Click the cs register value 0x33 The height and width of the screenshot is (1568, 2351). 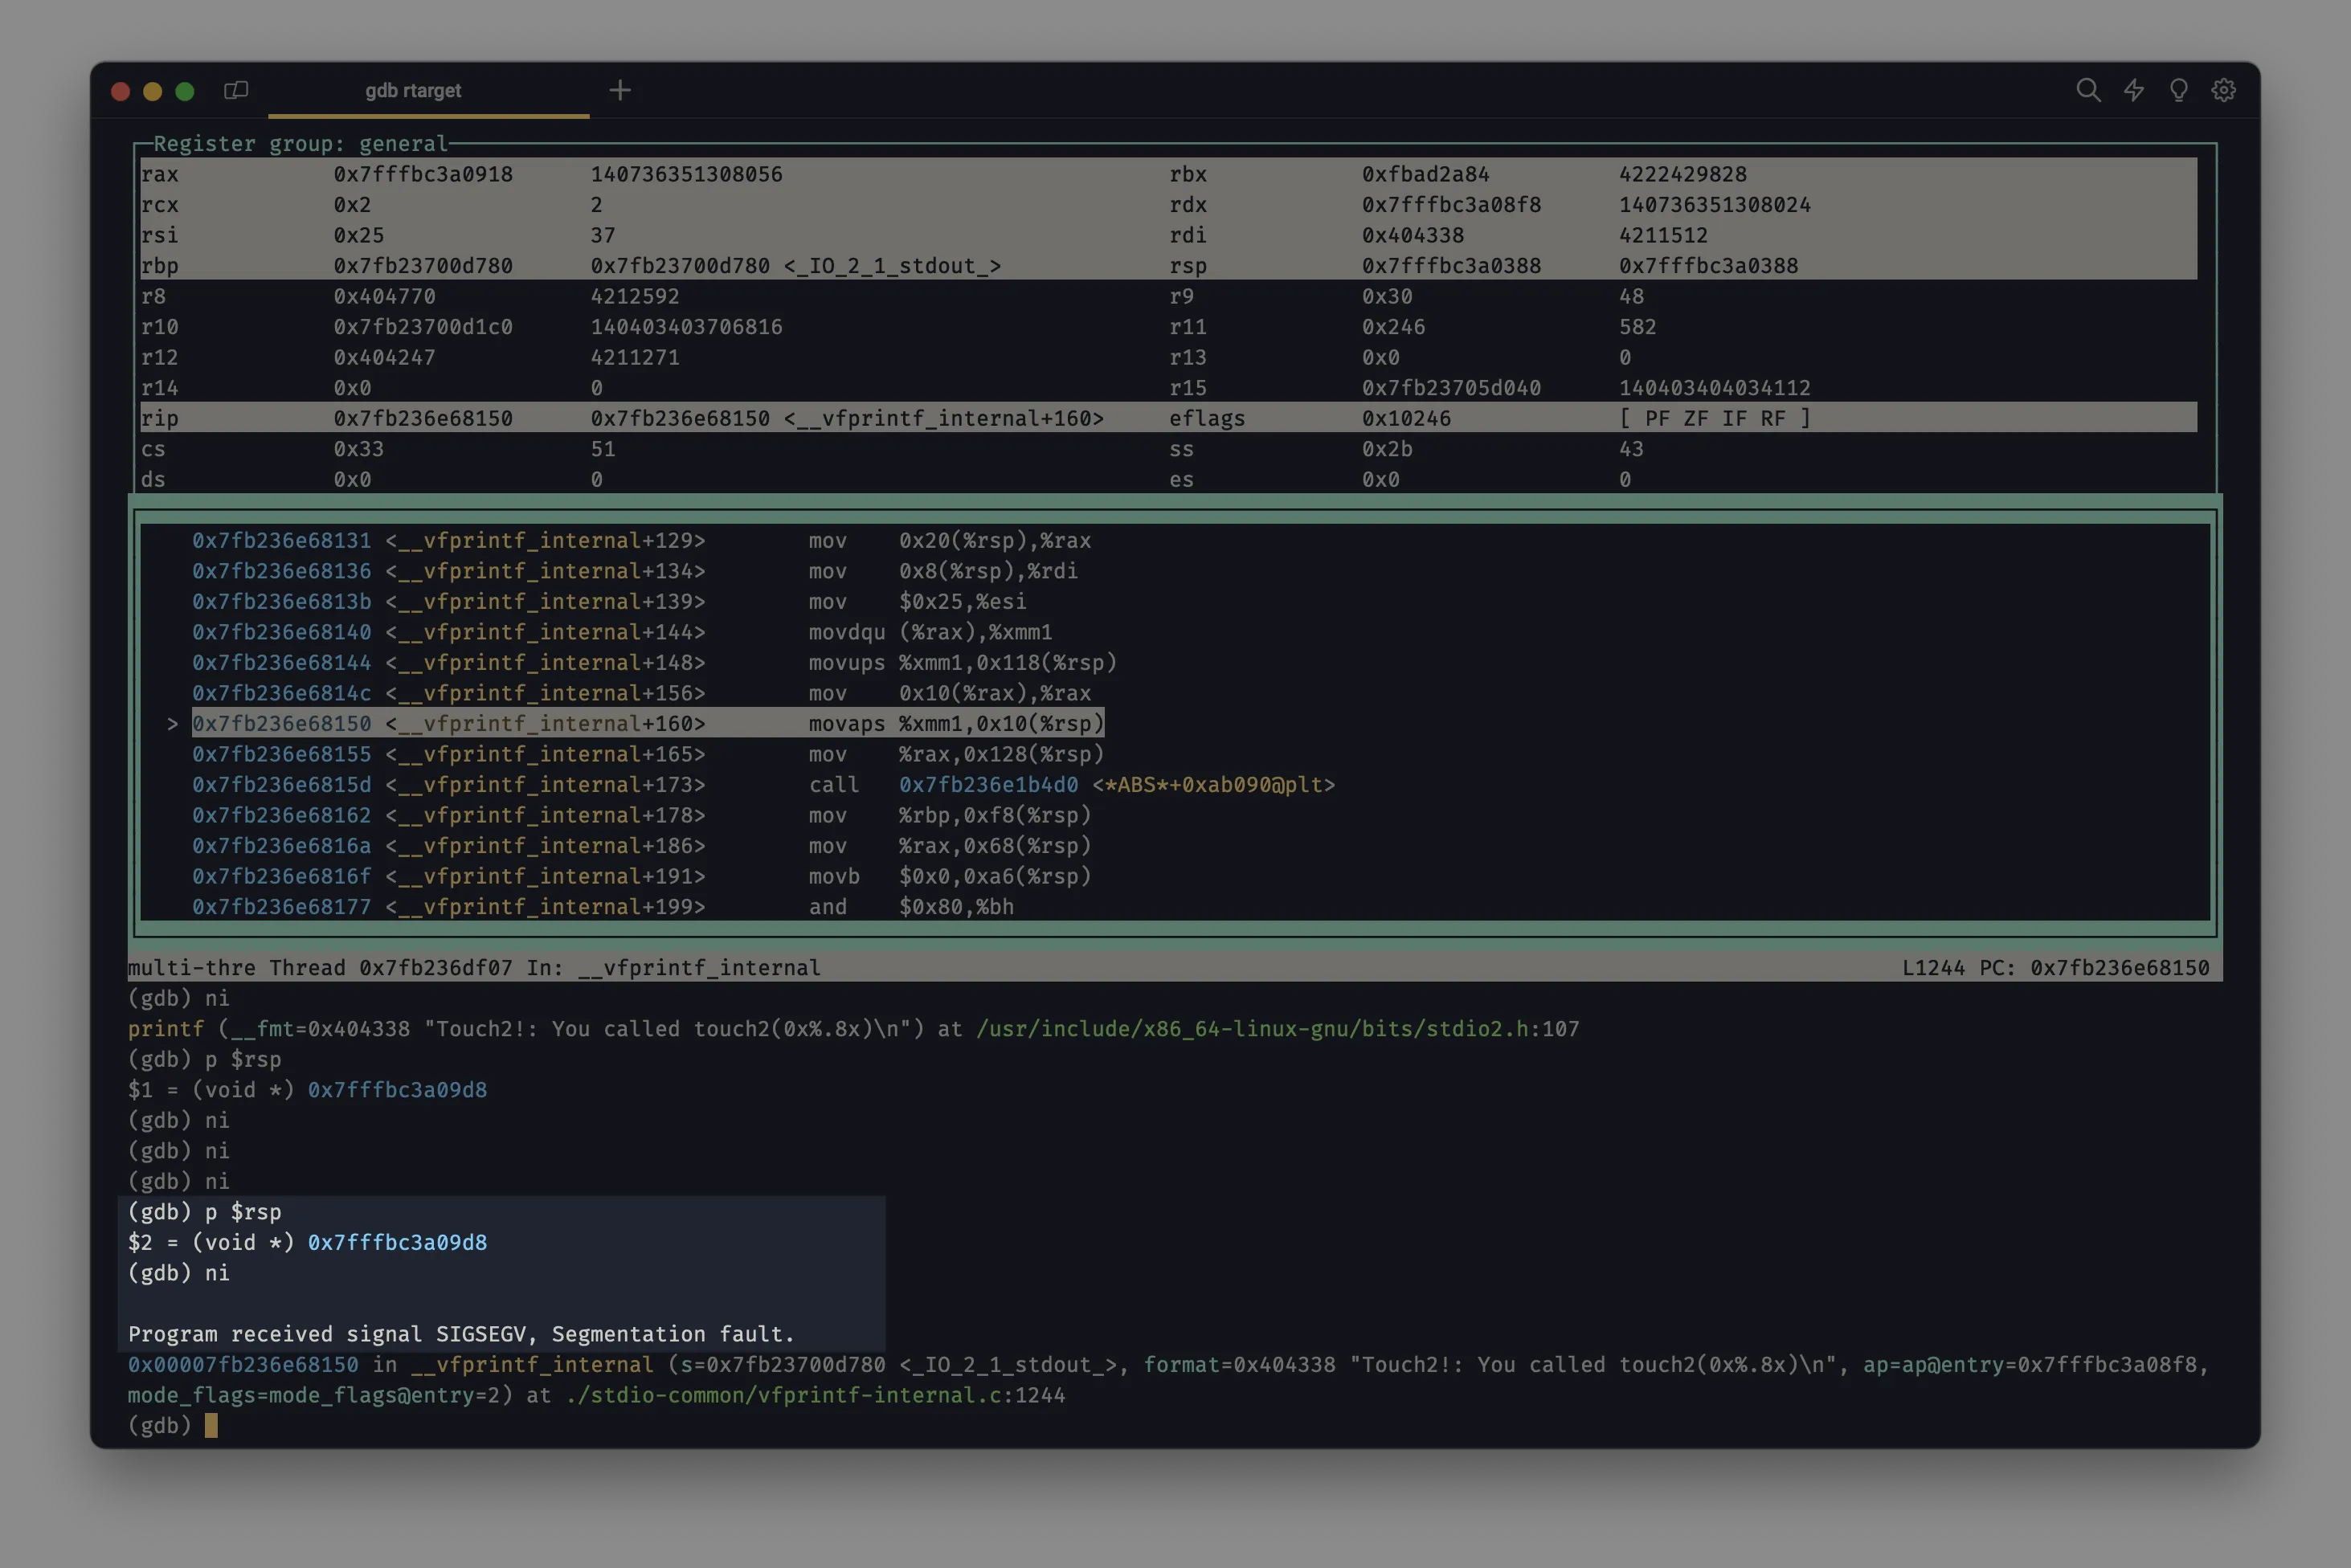click(358, 449)
